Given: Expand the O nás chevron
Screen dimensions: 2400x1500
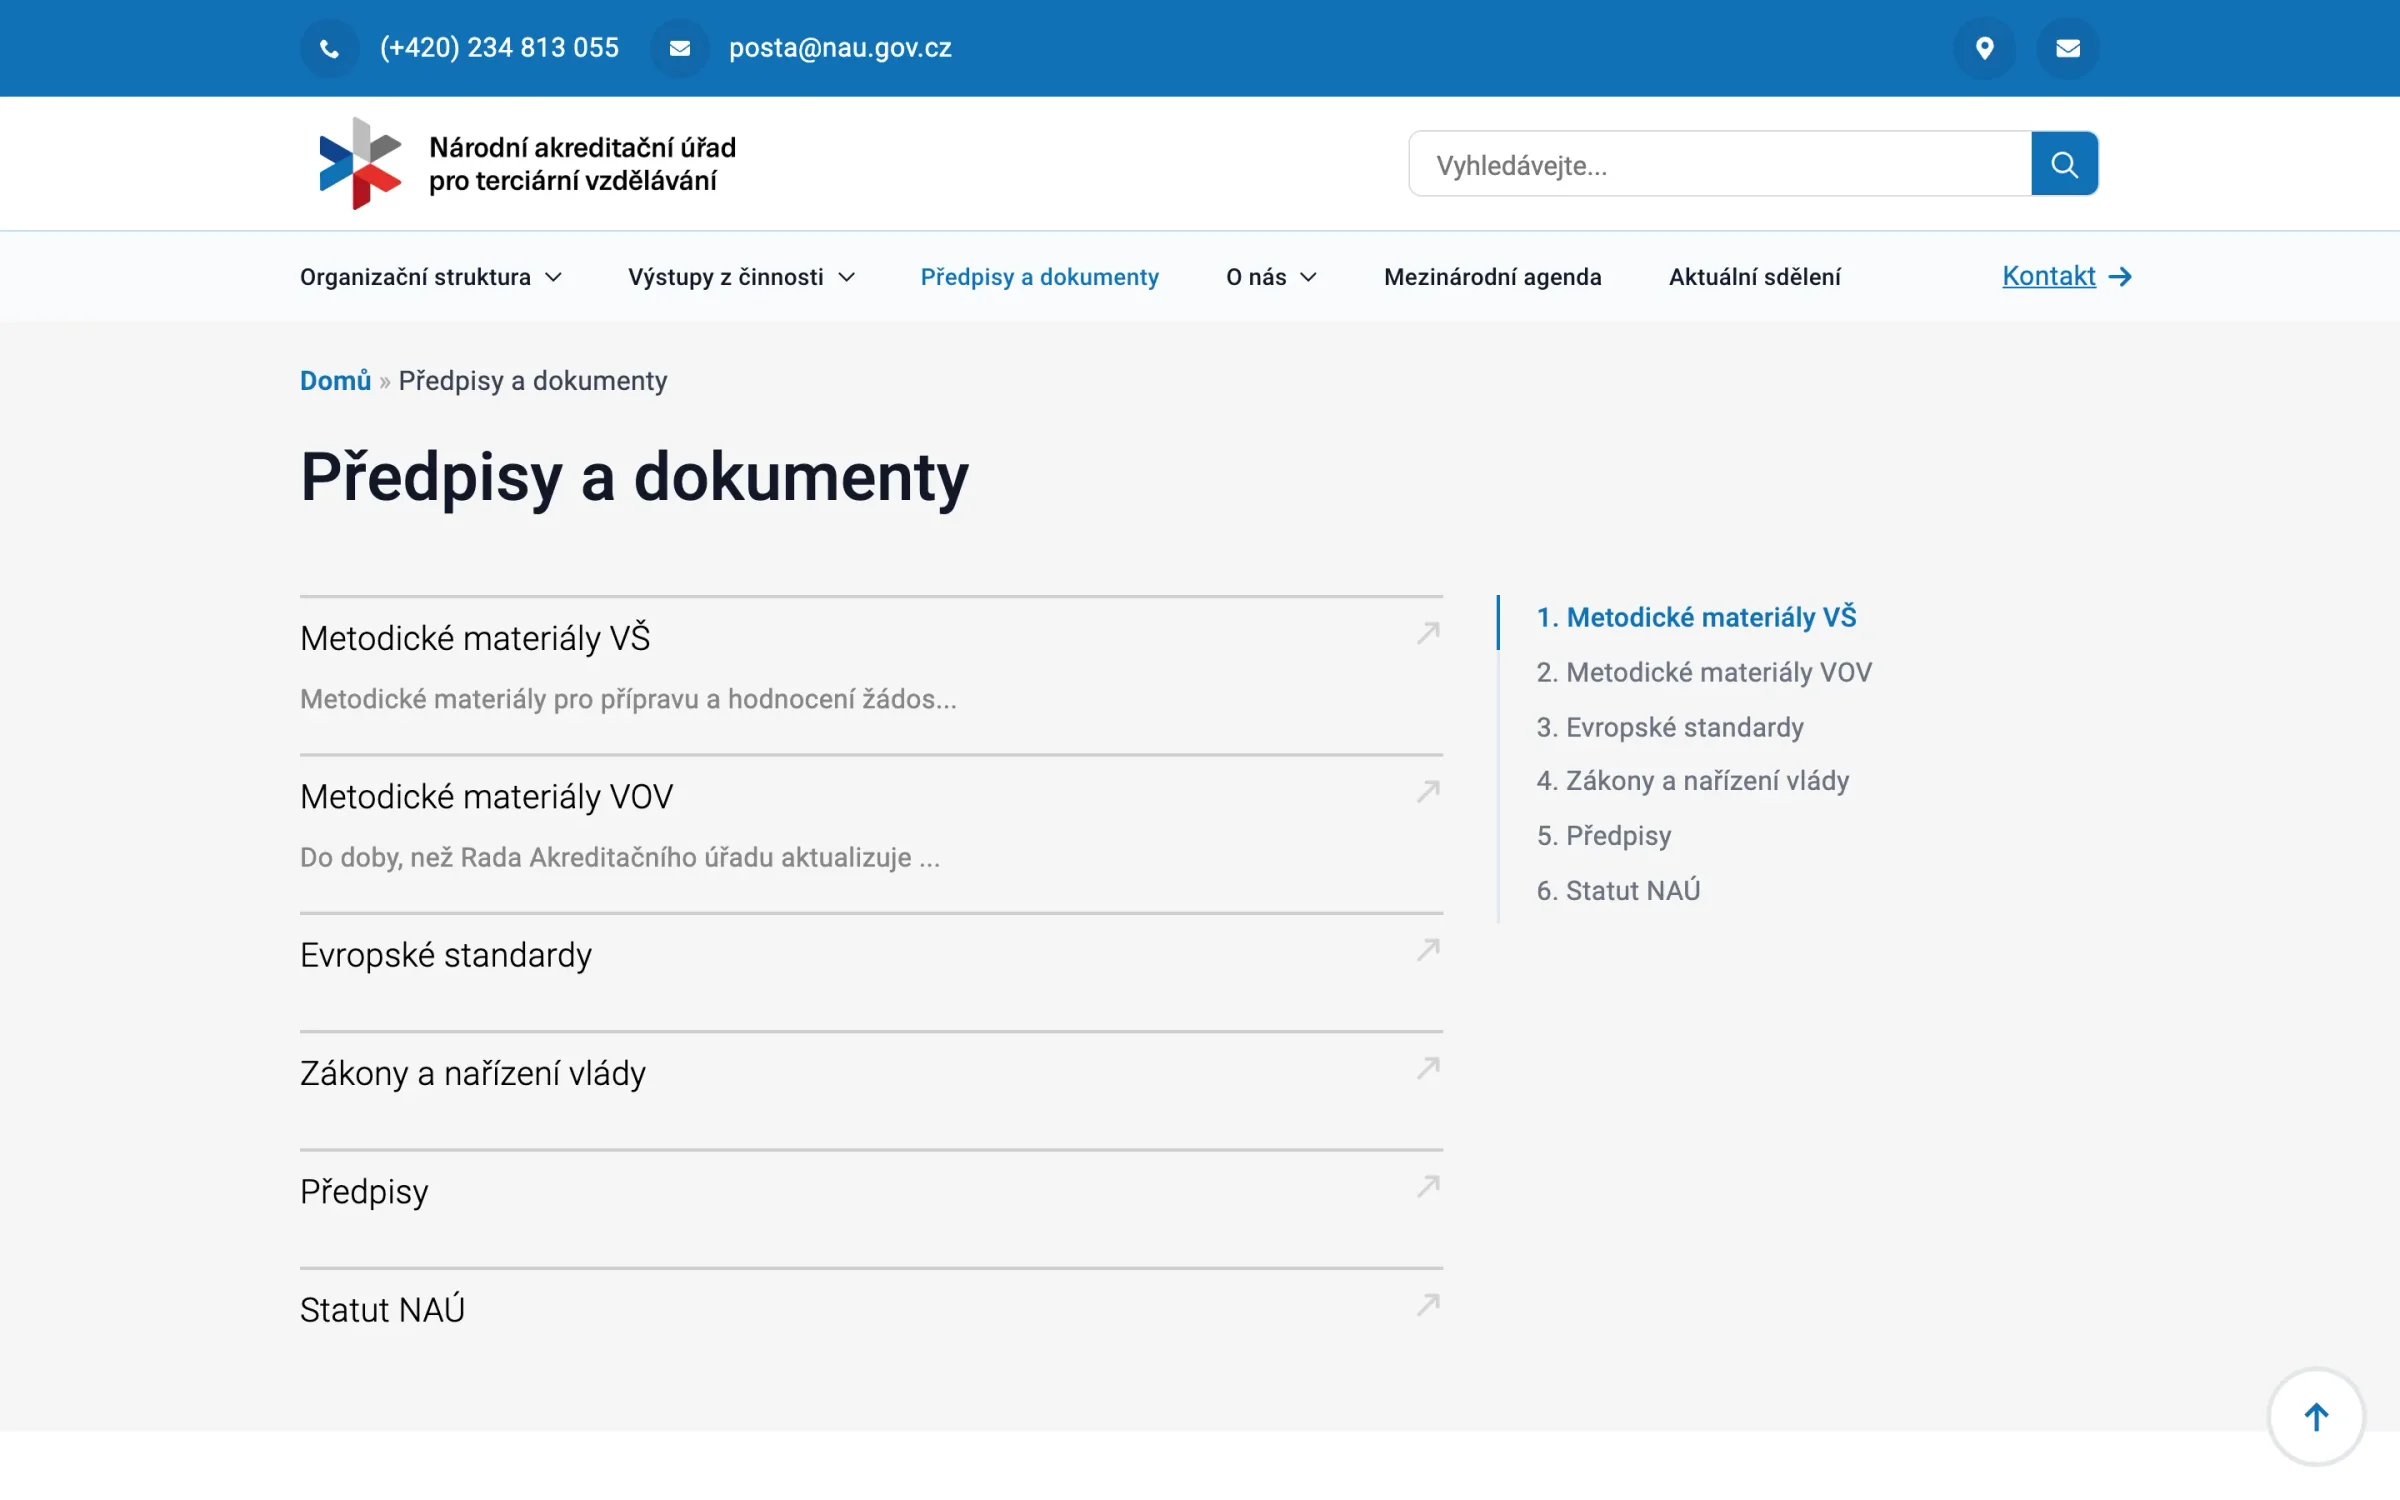Looking at the screenshot, I should pyautogui.click(x=1308, y=278).
